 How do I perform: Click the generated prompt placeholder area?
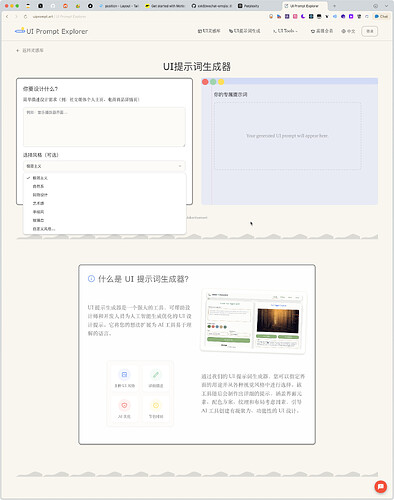(x=287, y=136)
